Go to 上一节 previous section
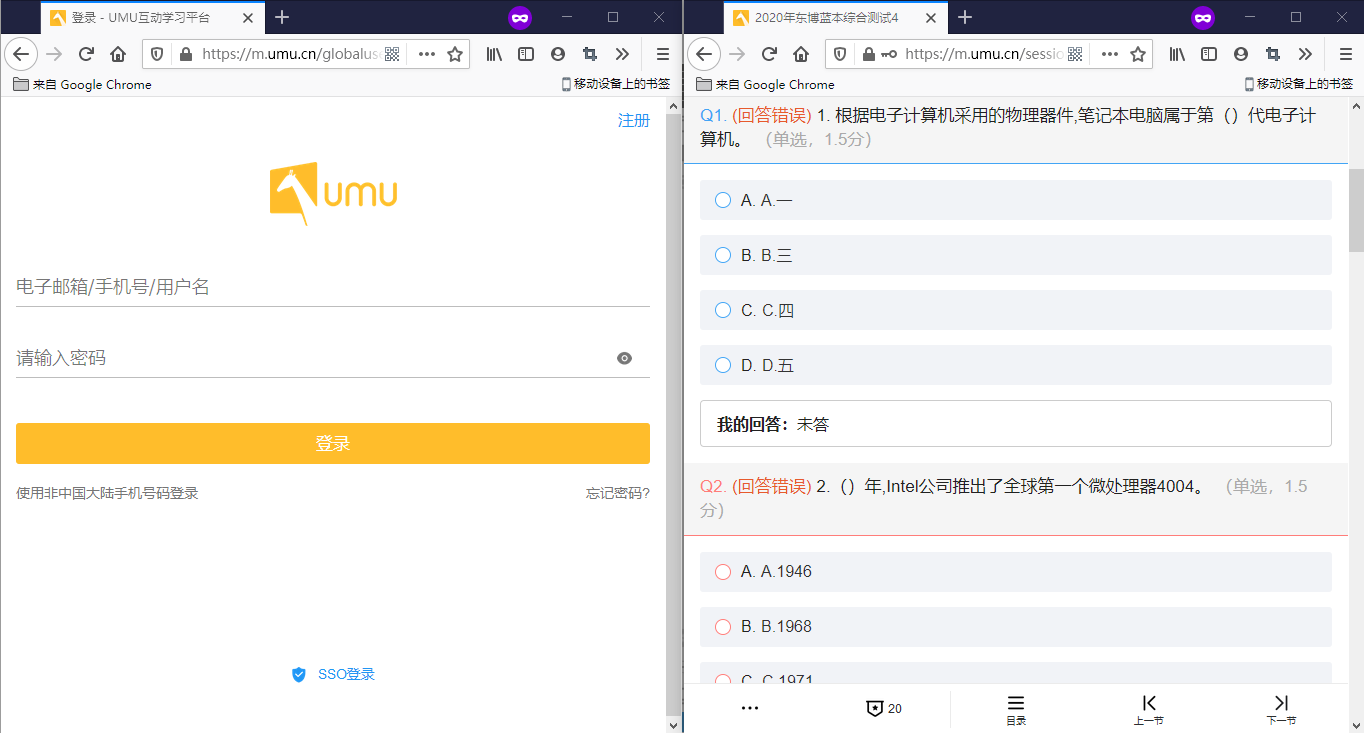This screenshot has width=1364, height=733. point(1148,710)
